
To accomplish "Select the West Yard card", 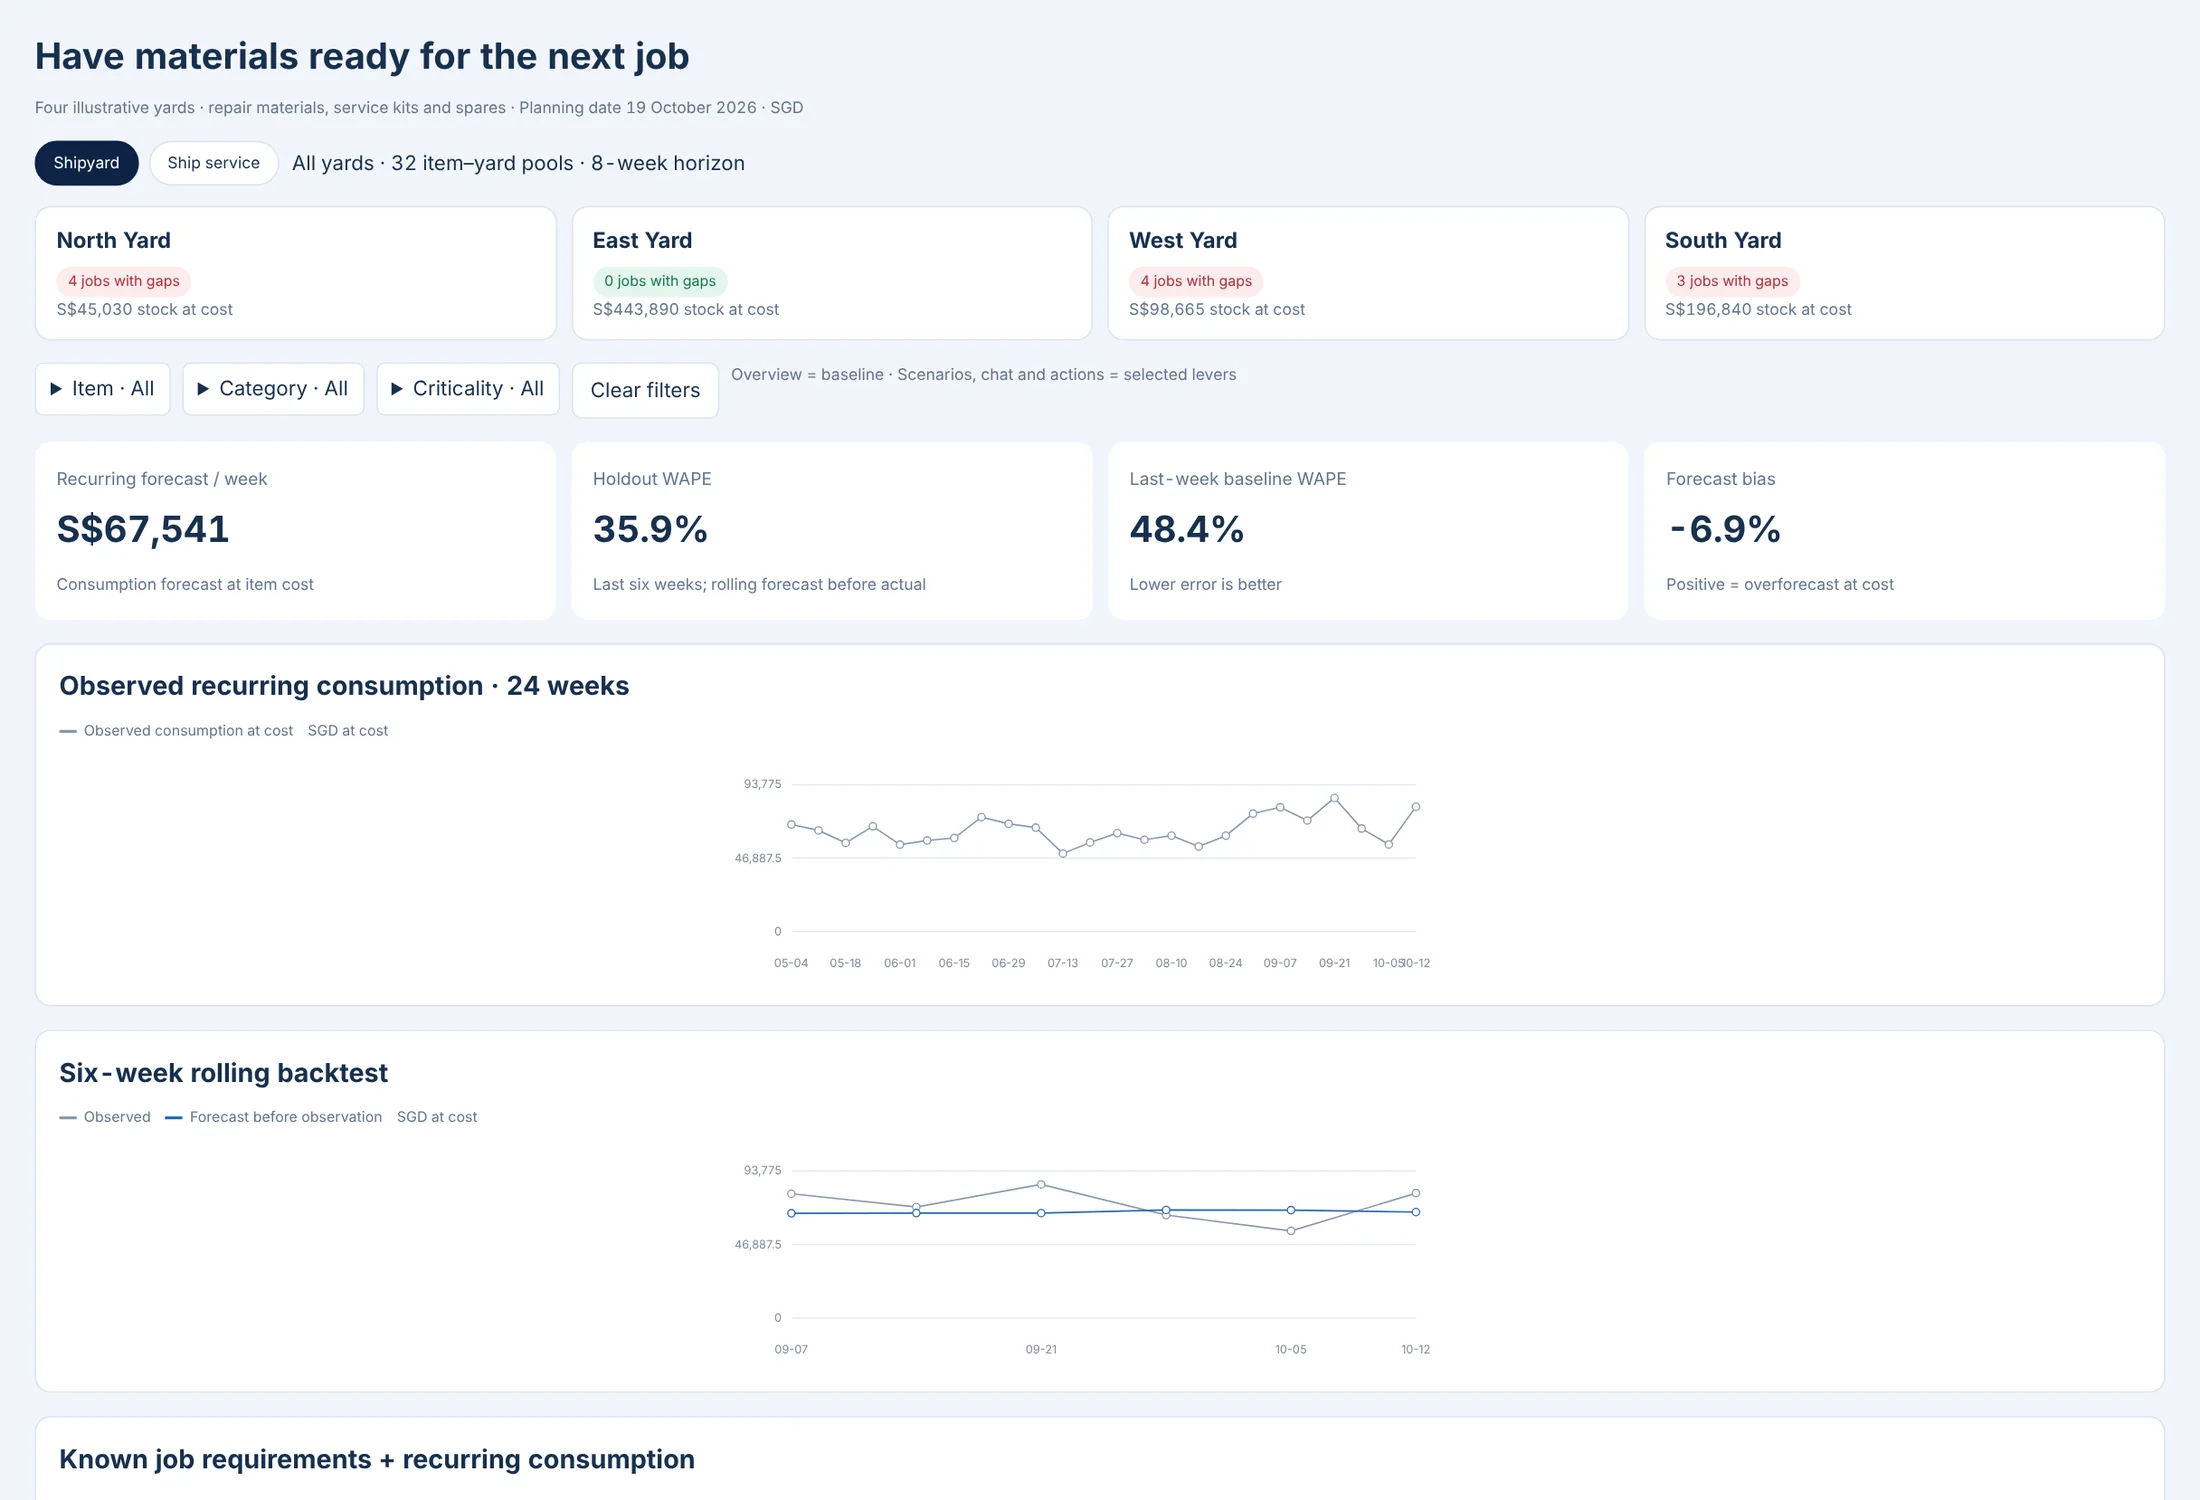I will pos(1368,273).
